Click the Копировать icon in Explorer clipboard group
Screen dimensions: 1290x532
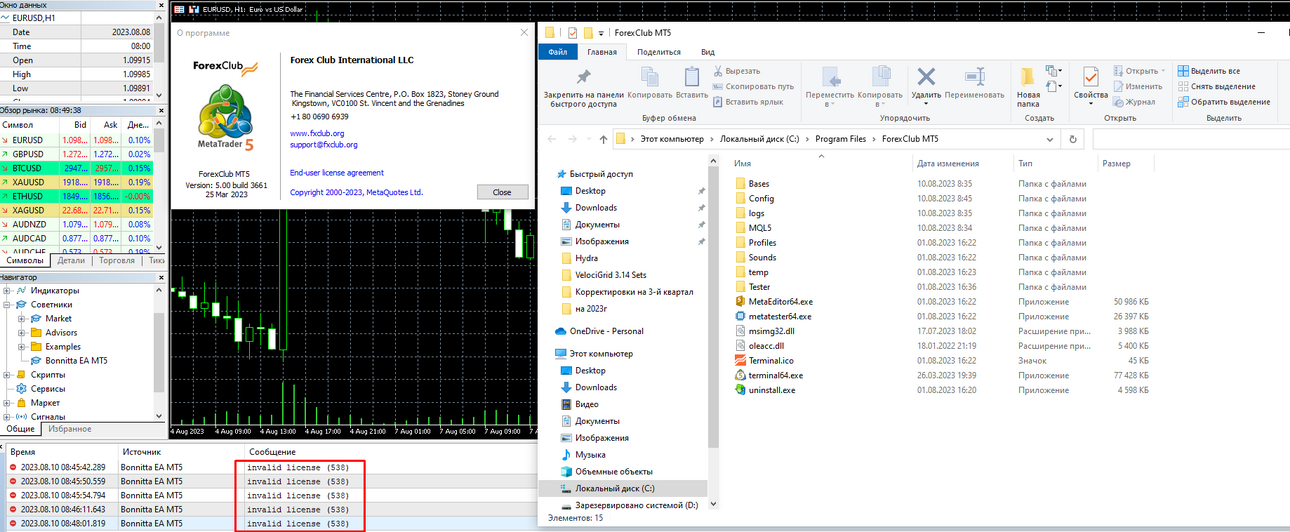coord(650,77)
